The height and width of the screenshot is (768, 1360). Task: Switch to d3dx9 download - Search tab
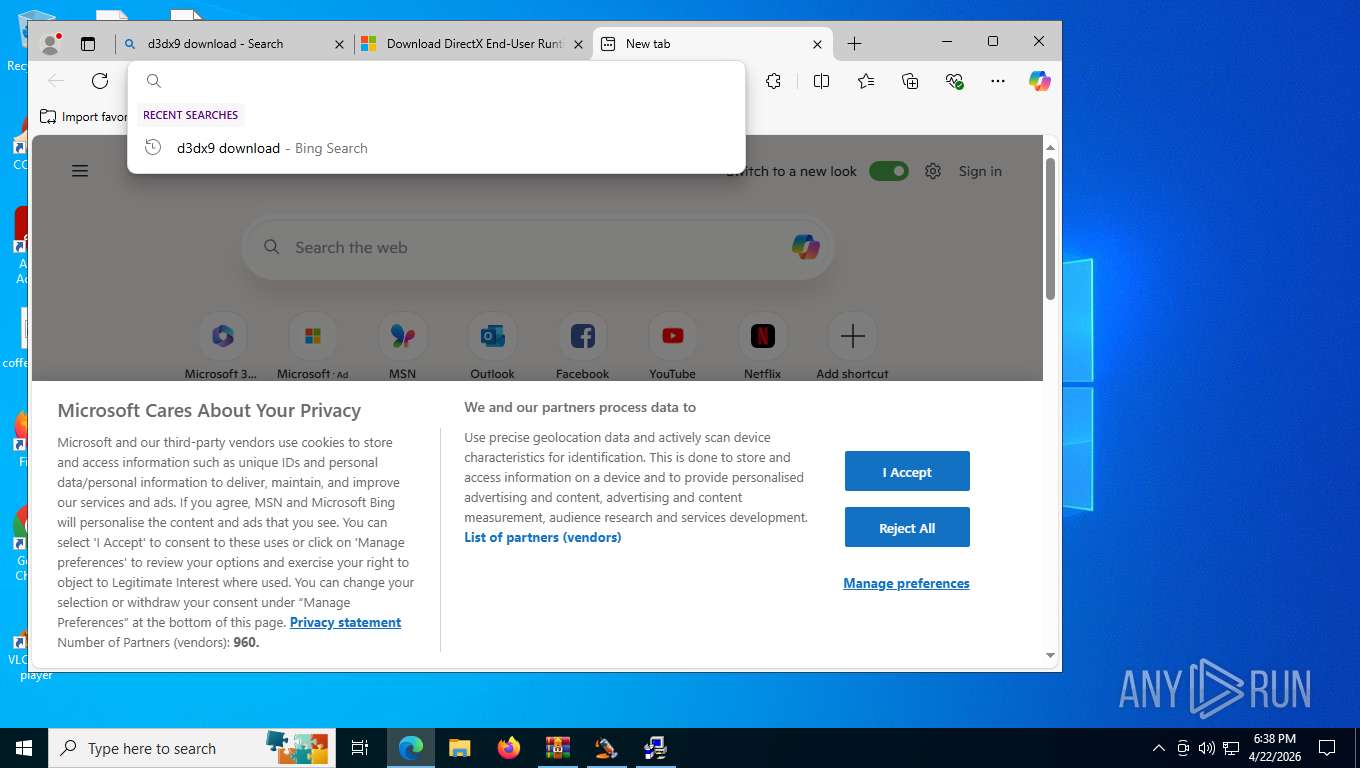pyautogui.click(x=234, y=44)
